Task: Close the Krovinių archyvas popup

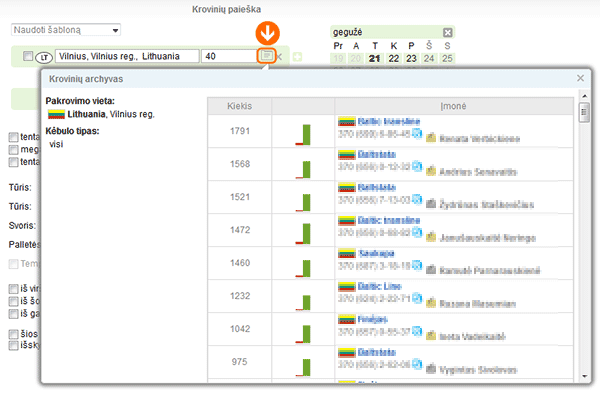Action: 580,78
